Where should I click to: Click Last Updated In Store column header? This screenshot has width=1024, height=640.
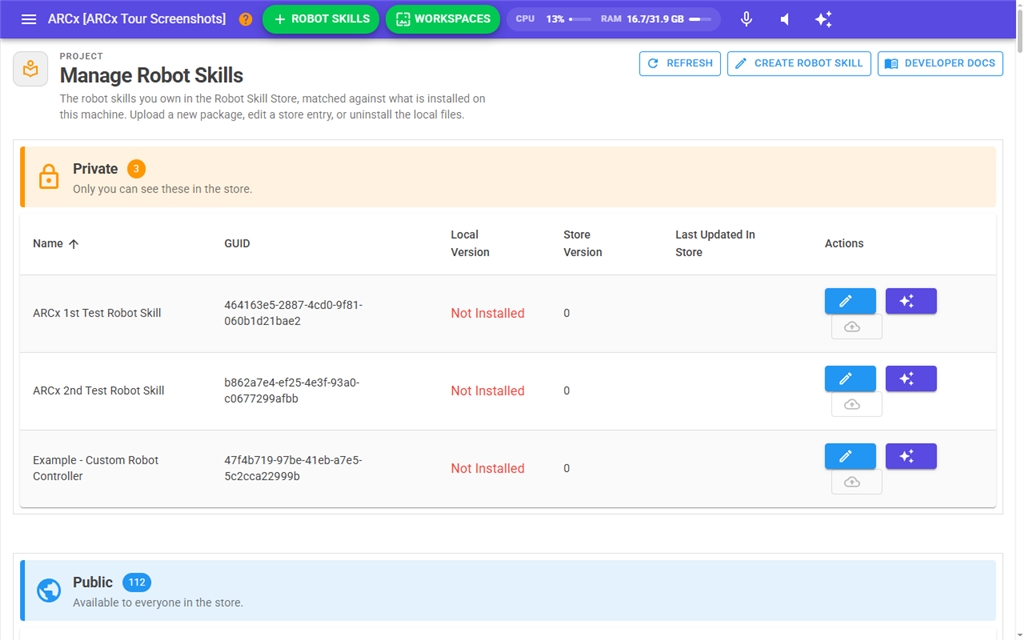coord(715,243)
